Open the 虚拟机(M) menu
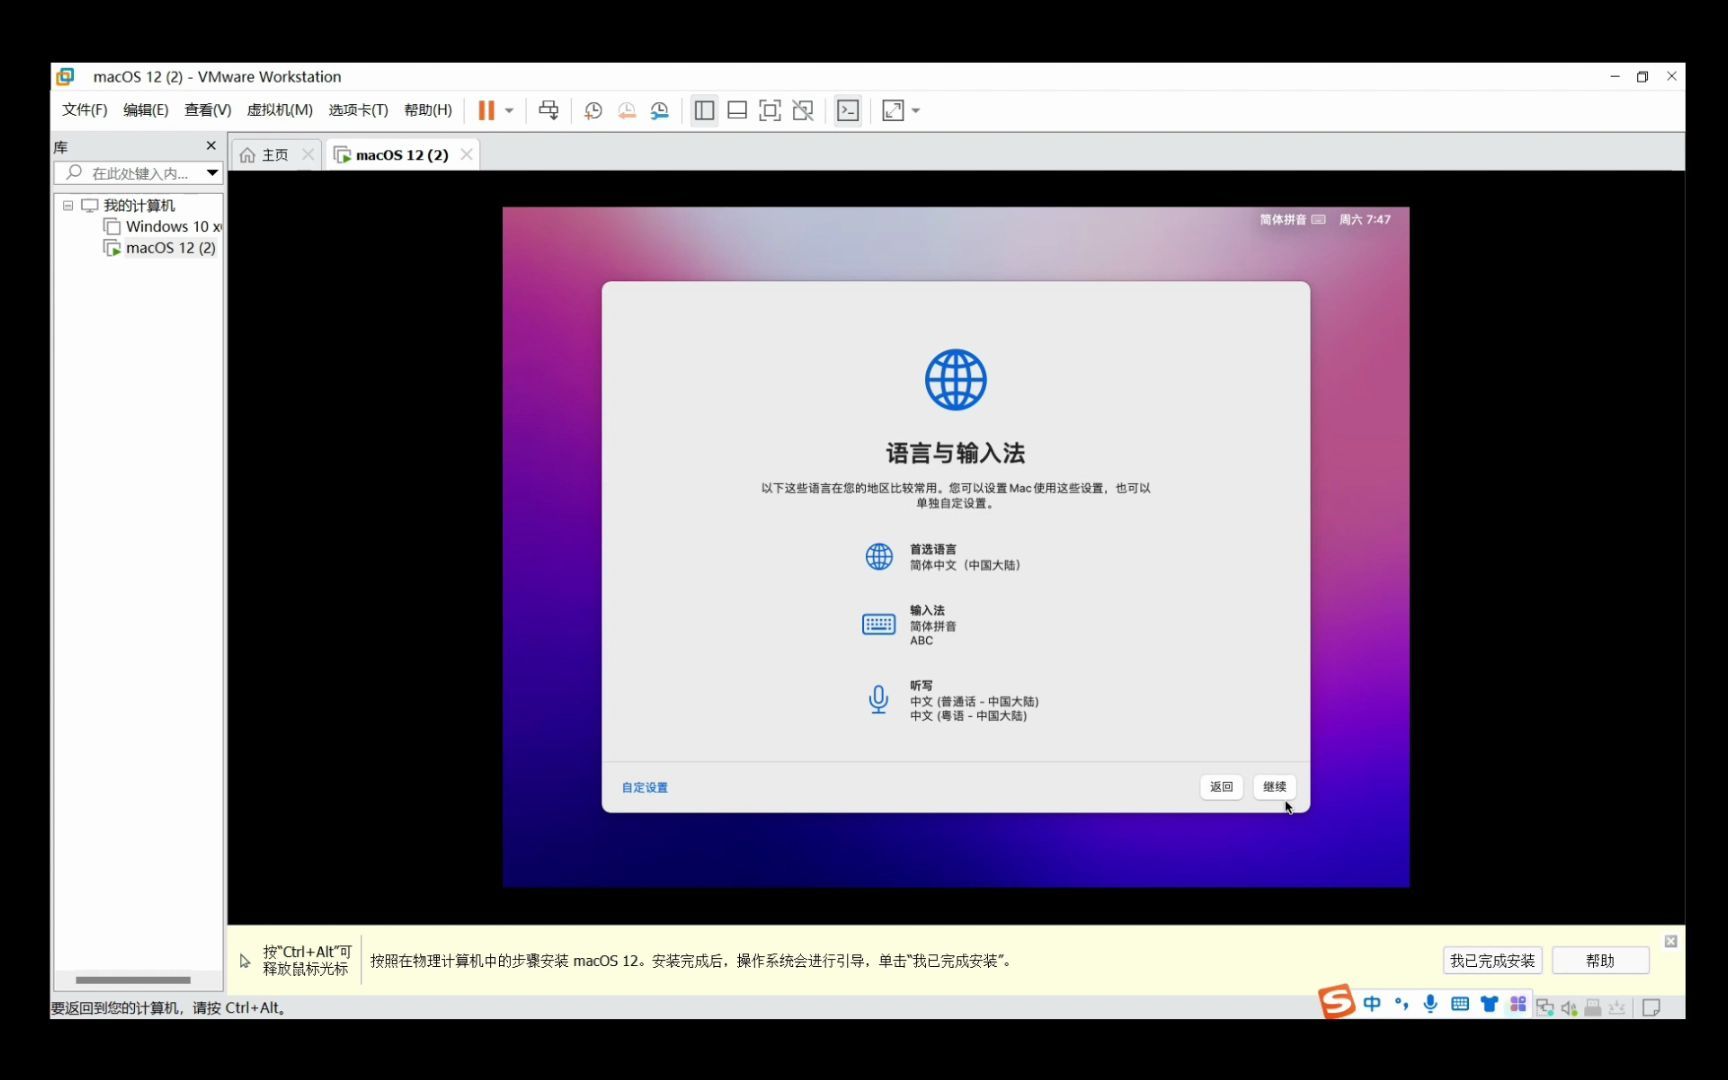 [x=279, y=110]
